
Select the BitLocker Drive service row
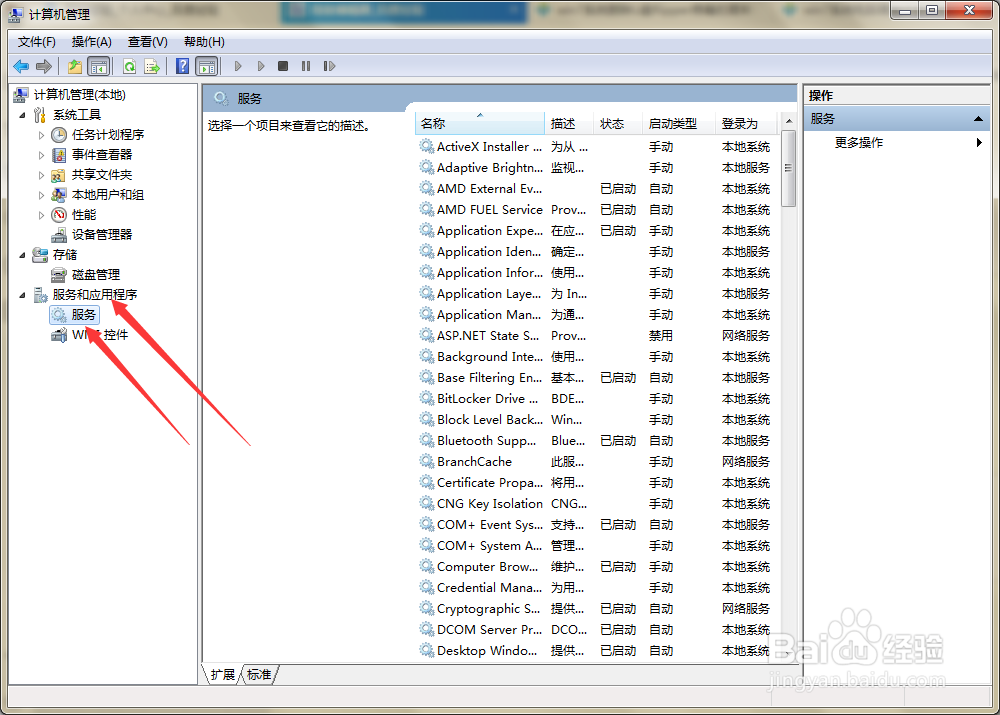(x=598, y=399)
